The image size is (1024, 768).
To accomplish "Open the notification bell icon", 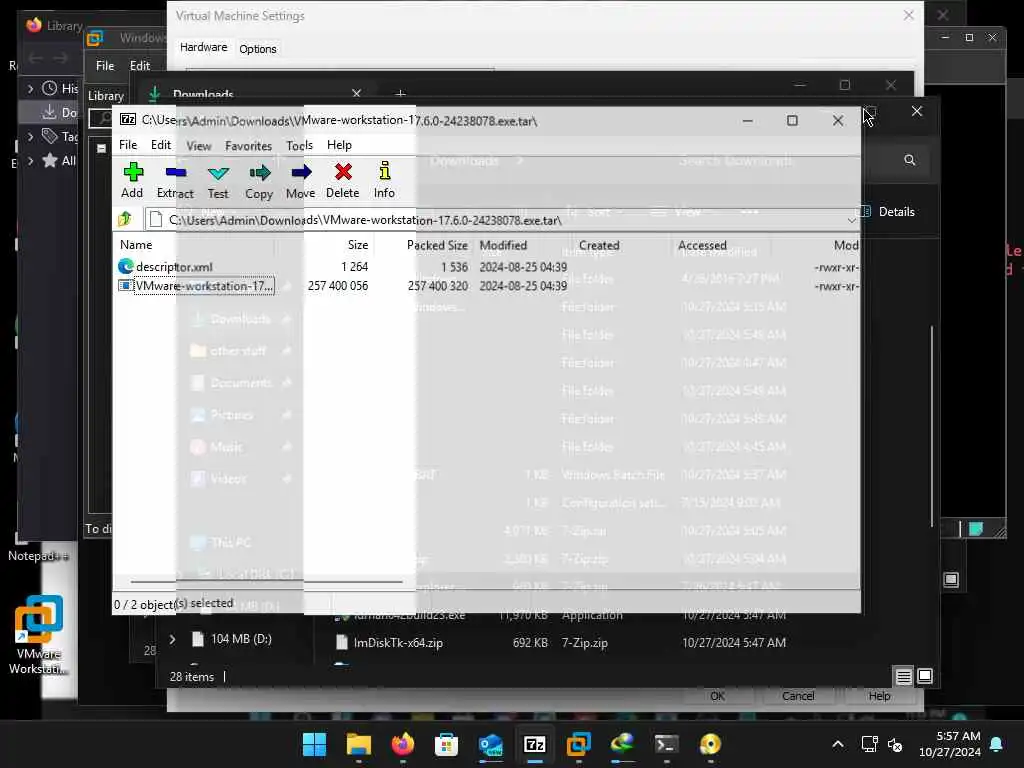I will tap(997, 744).
